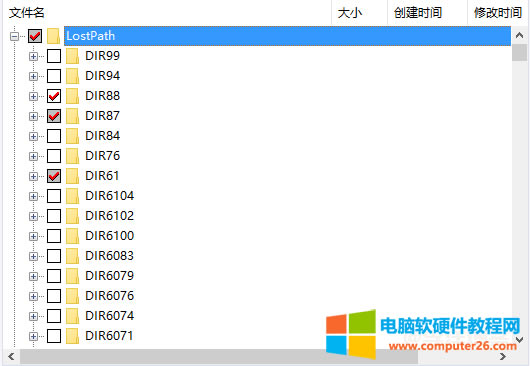Screen dimensions: 530x366
Task: Expand the DIR88 tree node
Action: tap(33, 96)
